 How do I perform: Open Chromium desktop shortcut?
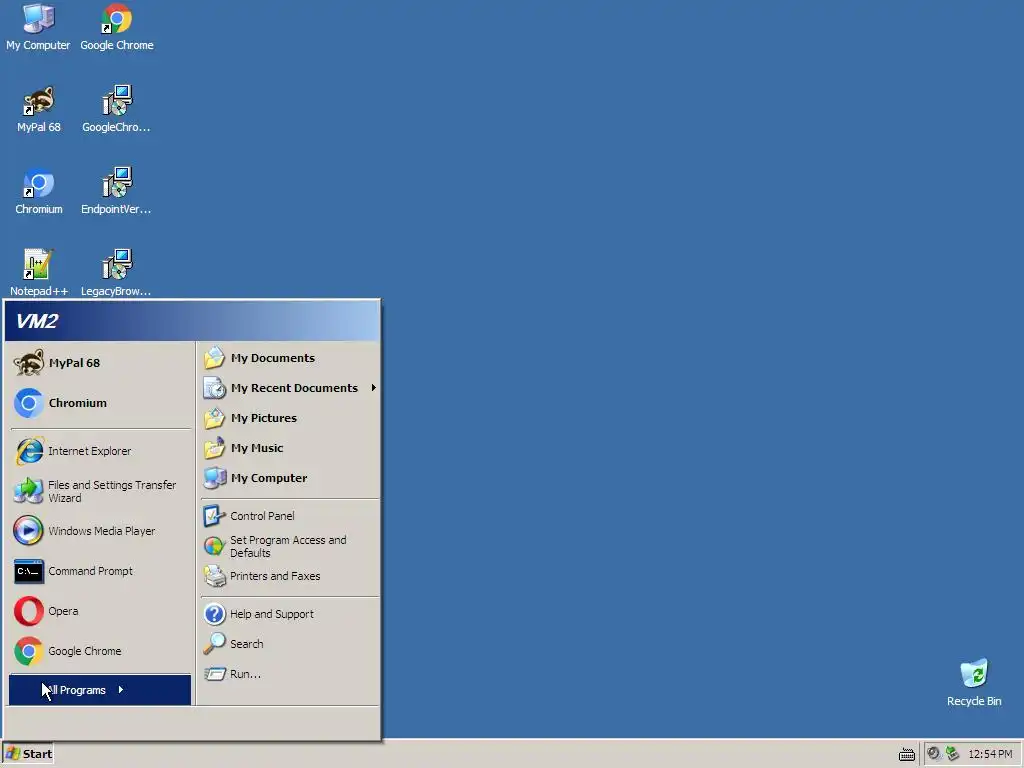[x=39, y=191]
